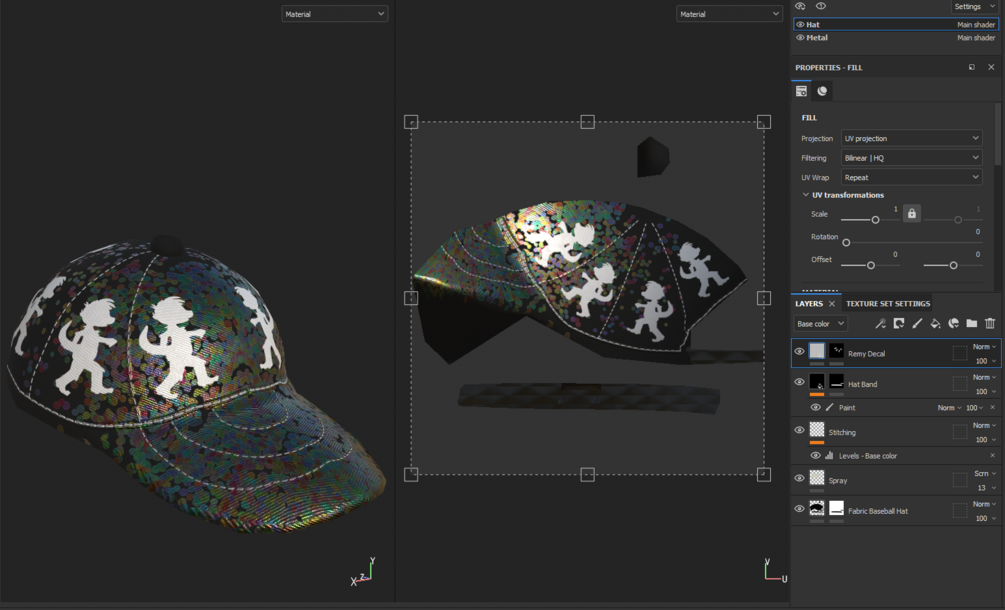Open the material sphere properties tab icon
This screenshot has height=610, width=1005.
(x=822, y=91)
